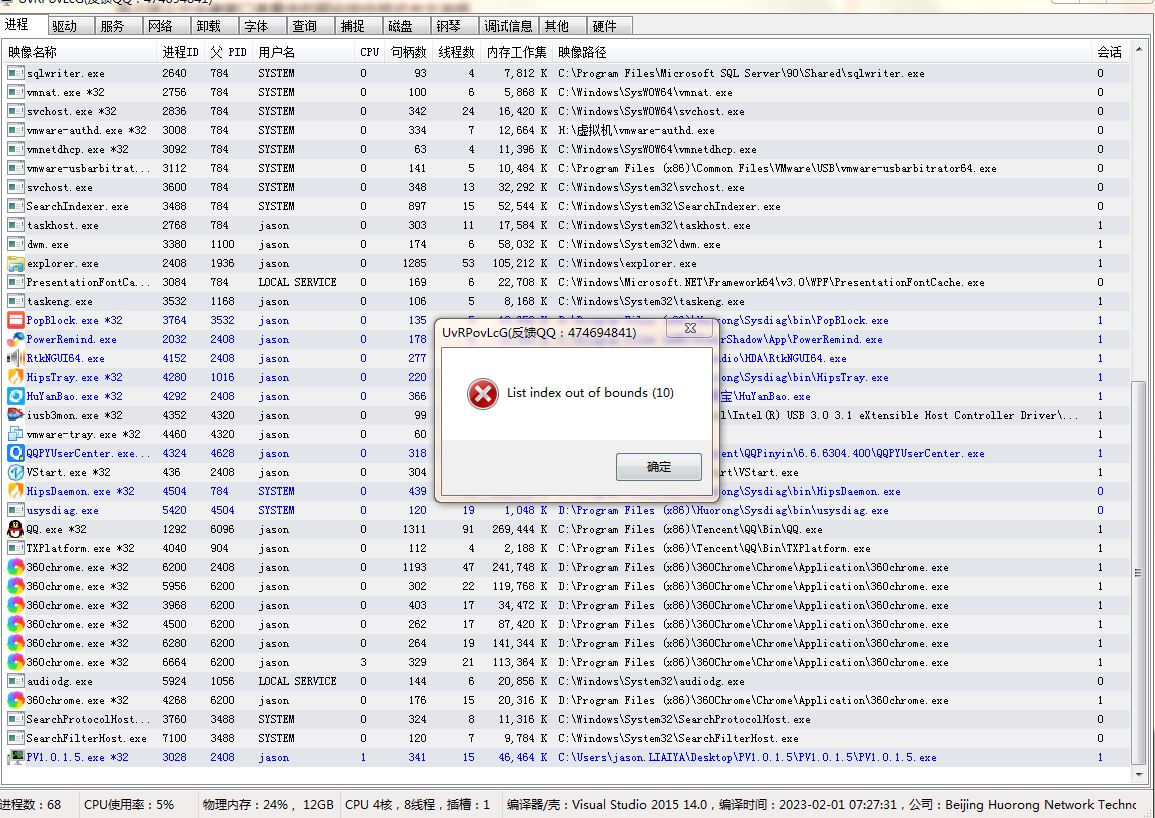
Task: Click the vmware-authd.exe path H:\虚拟机
Action: click(x=636, y=130)
